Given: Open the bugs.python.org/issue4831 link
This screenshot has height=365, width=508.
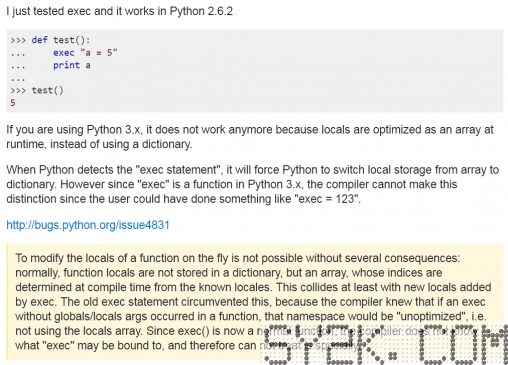Looking at the screenshot, I should [88, 225].
